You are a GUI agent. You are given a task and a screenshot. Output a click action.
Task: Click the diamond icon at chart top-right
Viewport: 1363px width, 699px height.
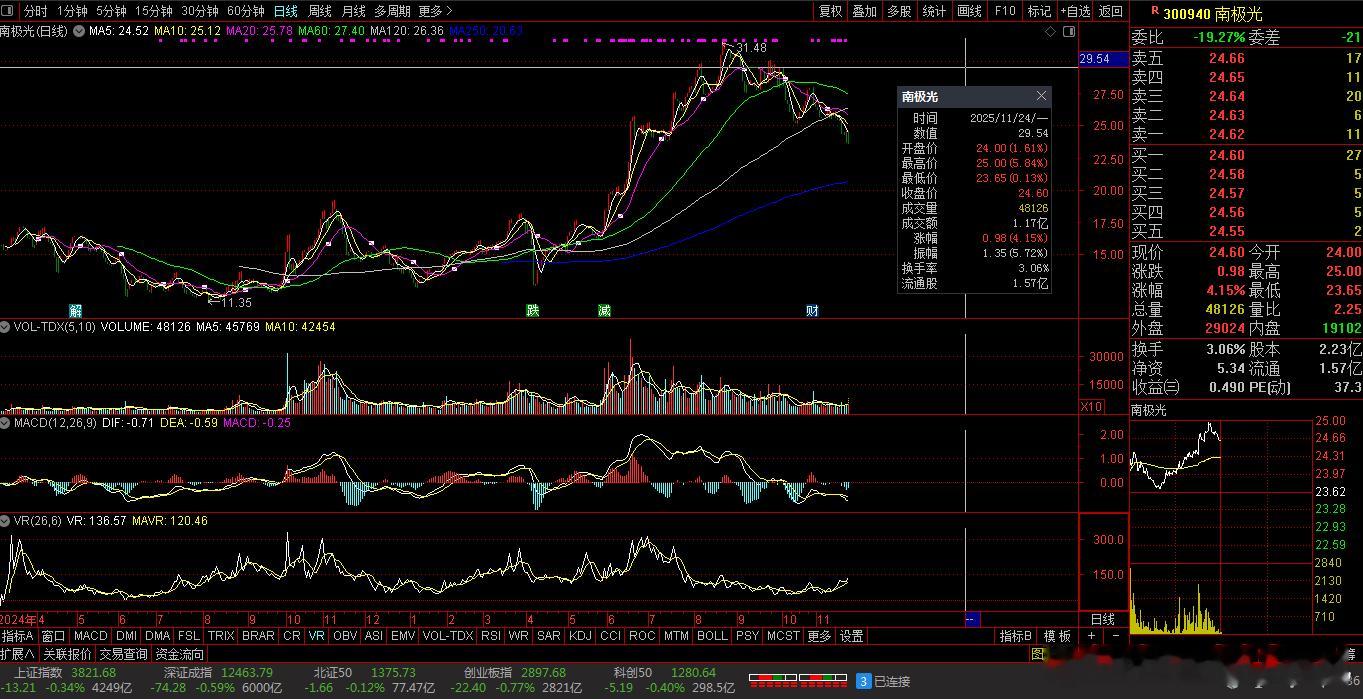coord(1050,32)
